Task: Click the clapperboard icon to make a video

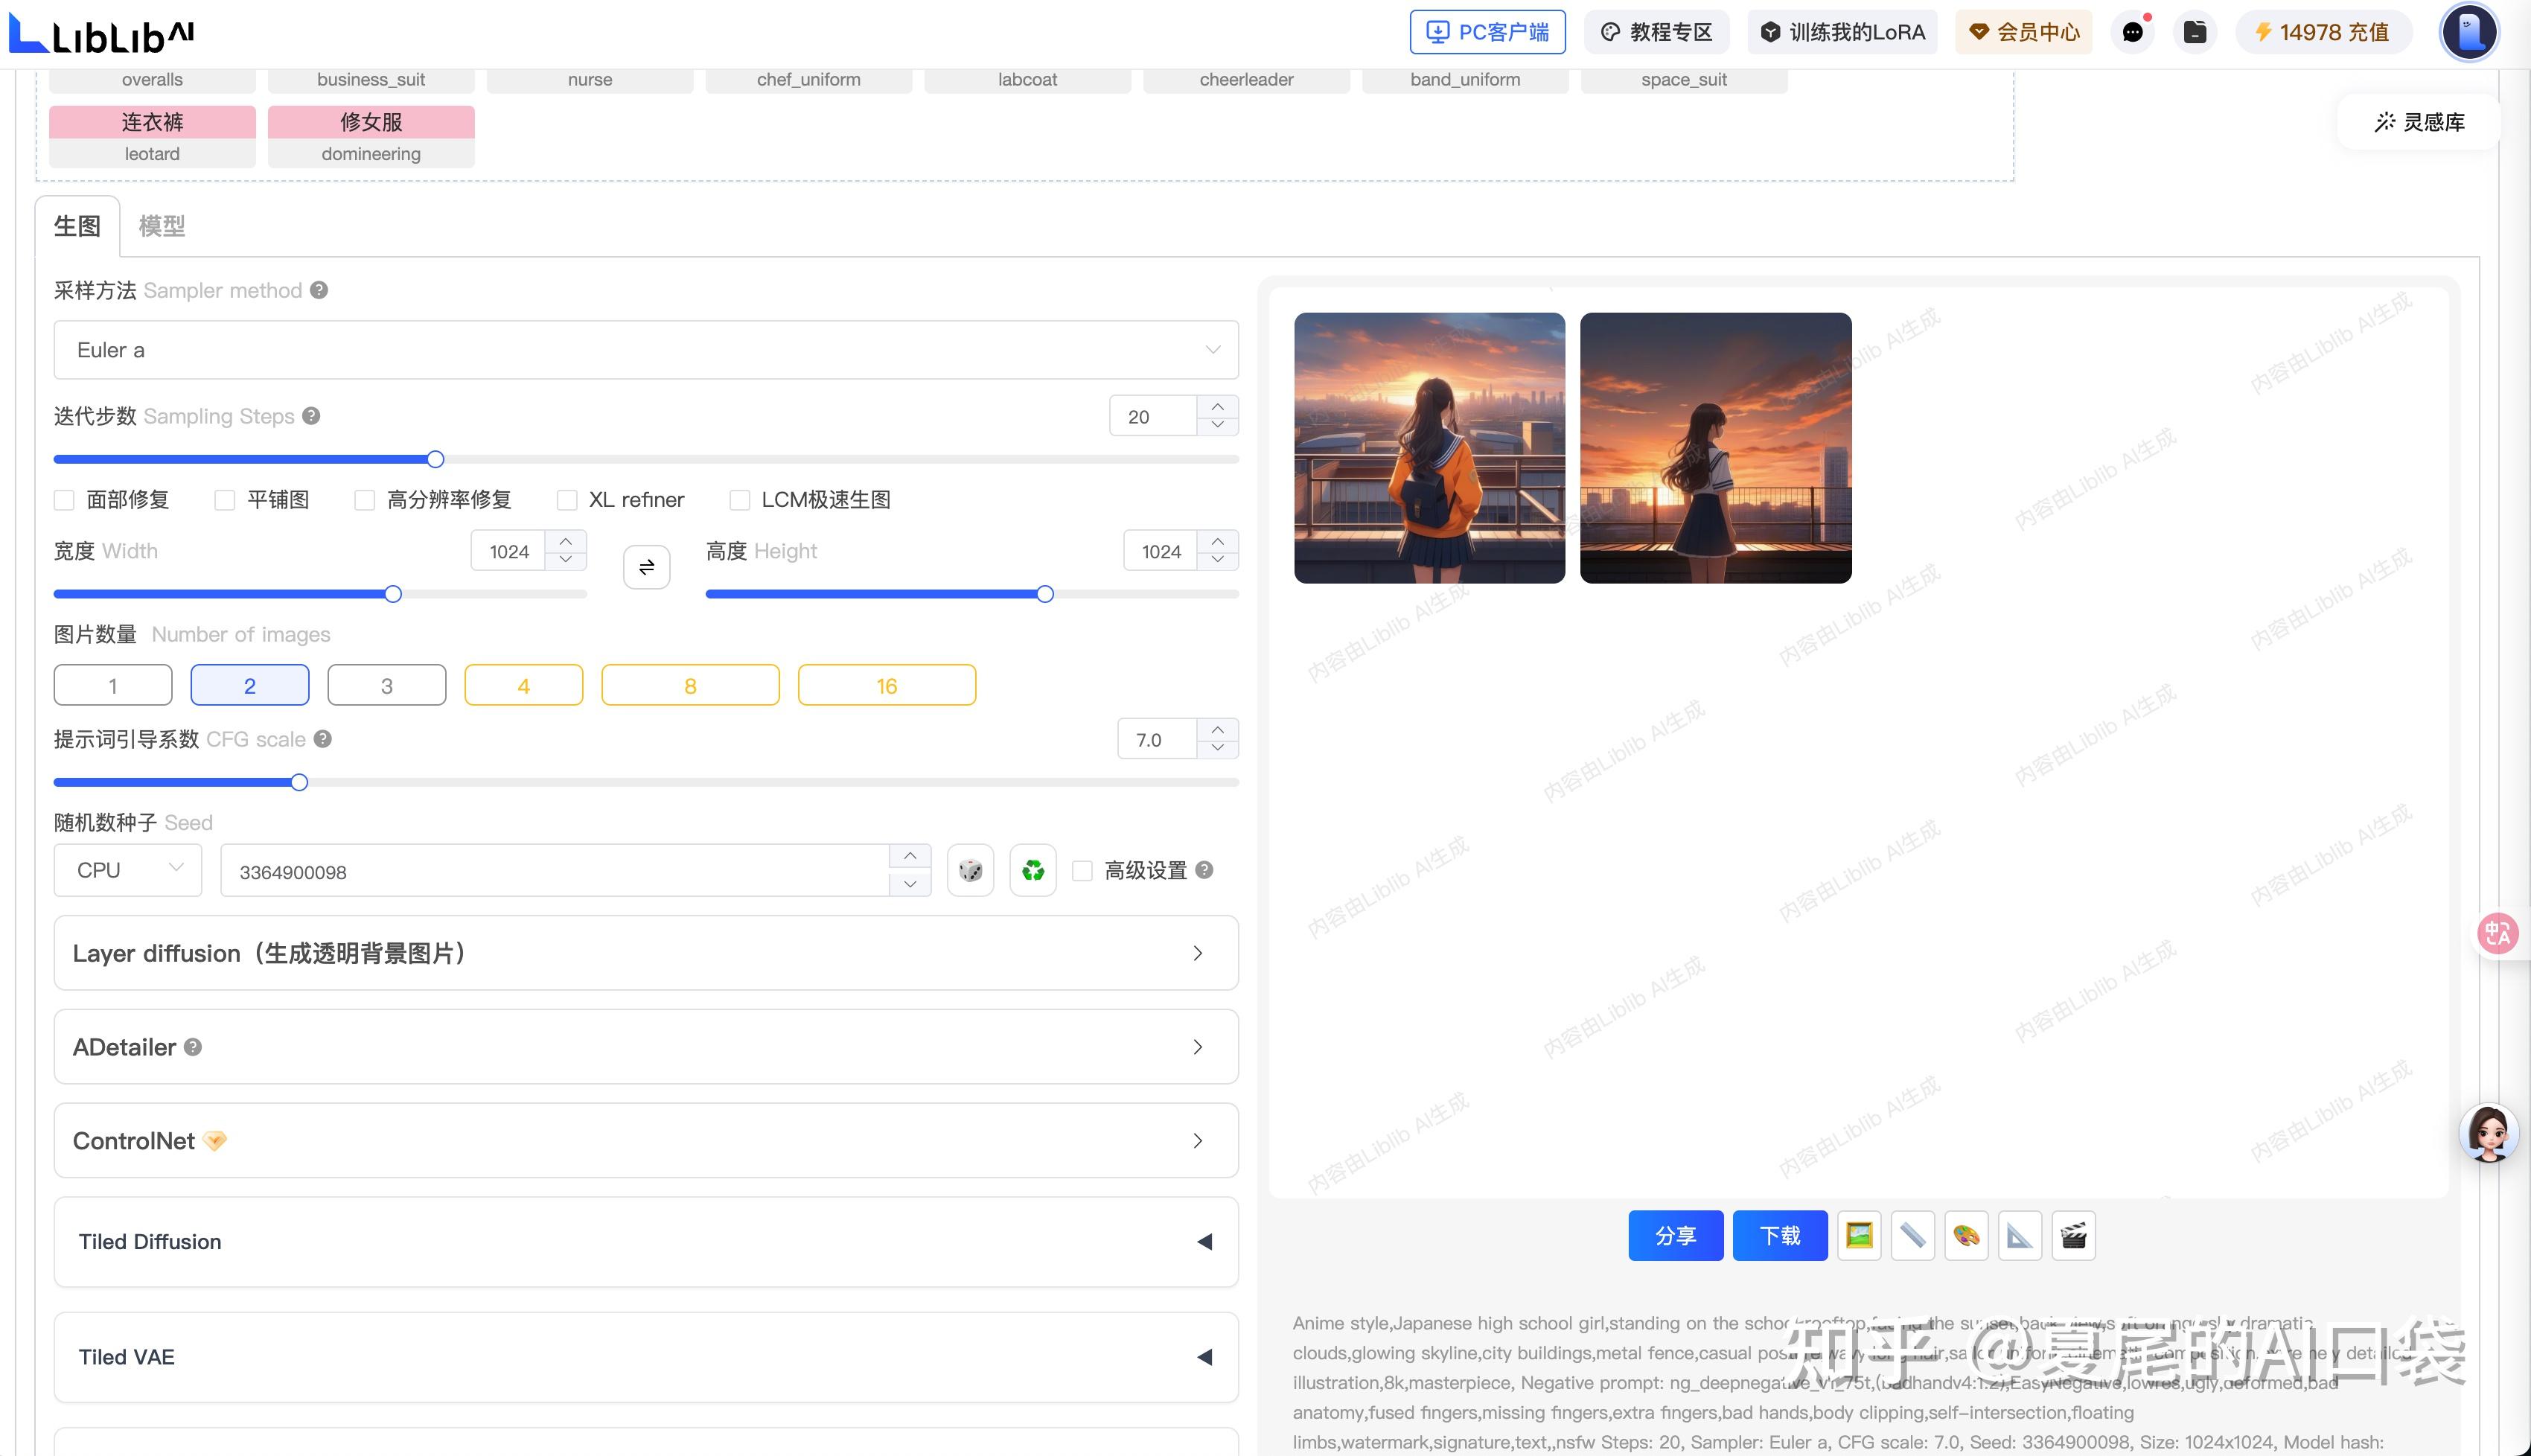Action: point(2073,1235)
